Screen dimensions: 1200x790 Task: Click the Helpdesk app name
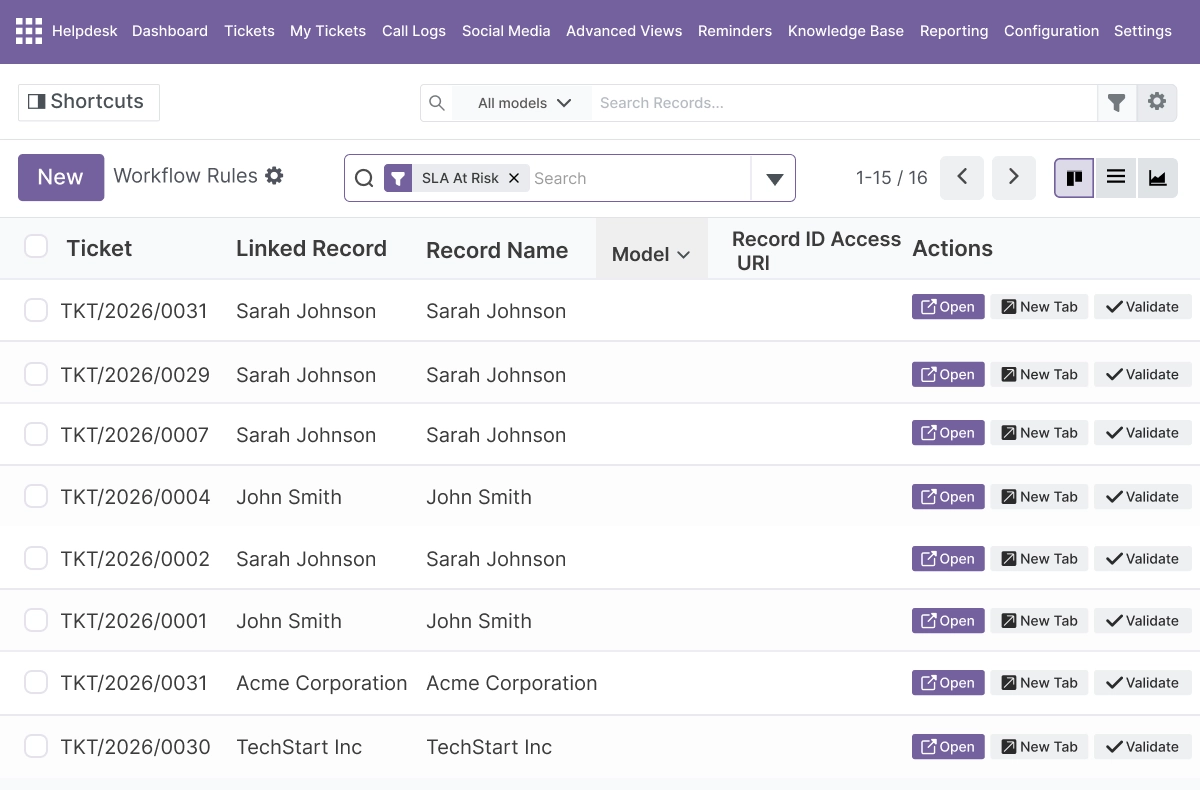(x=85, y=31)
